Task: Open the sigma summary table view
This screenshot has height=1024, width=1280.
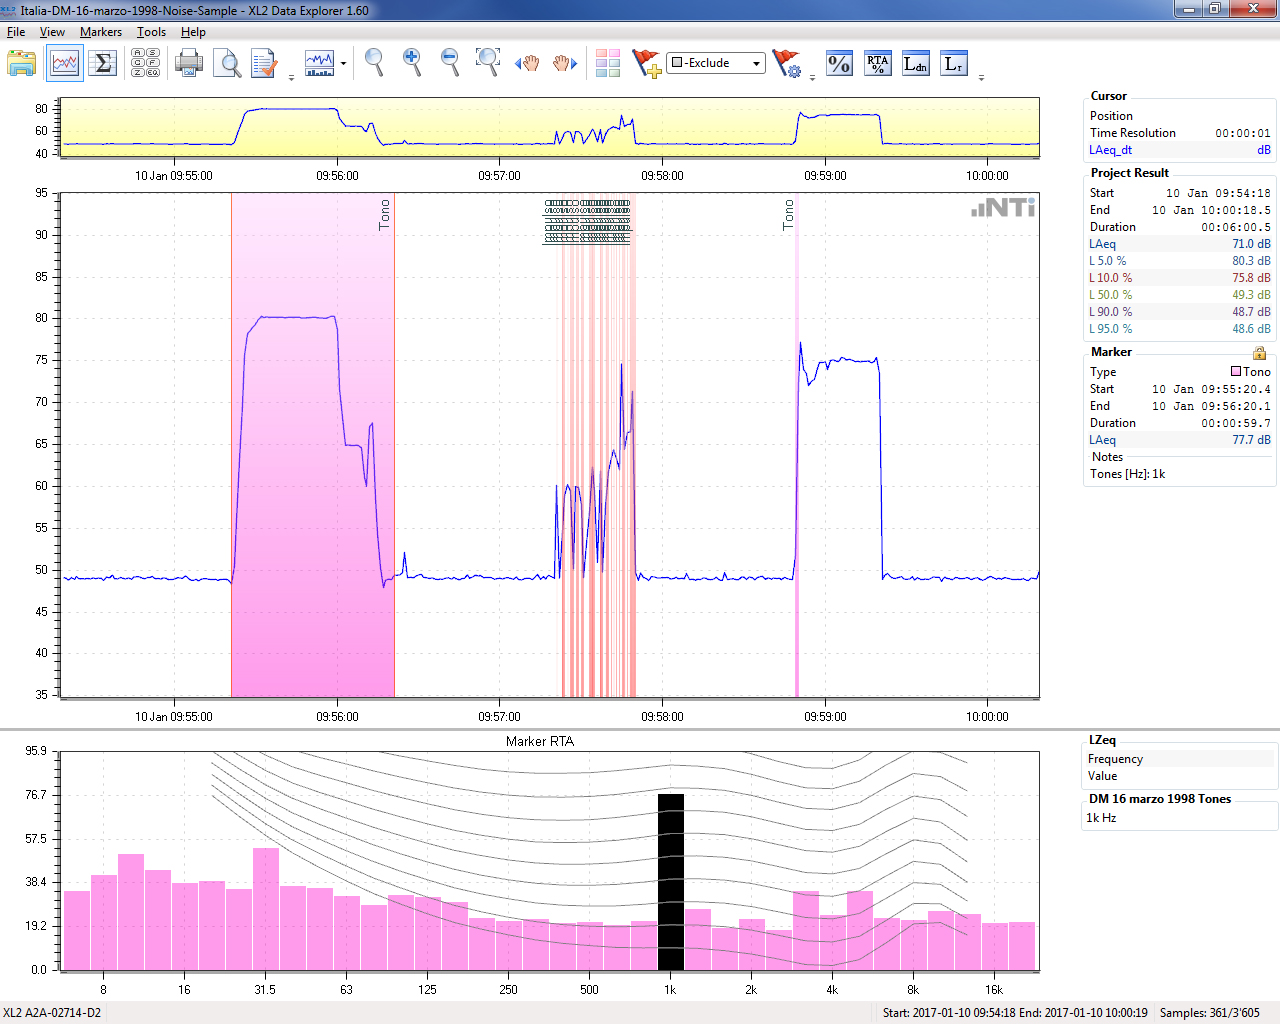Action: point(102,64)
